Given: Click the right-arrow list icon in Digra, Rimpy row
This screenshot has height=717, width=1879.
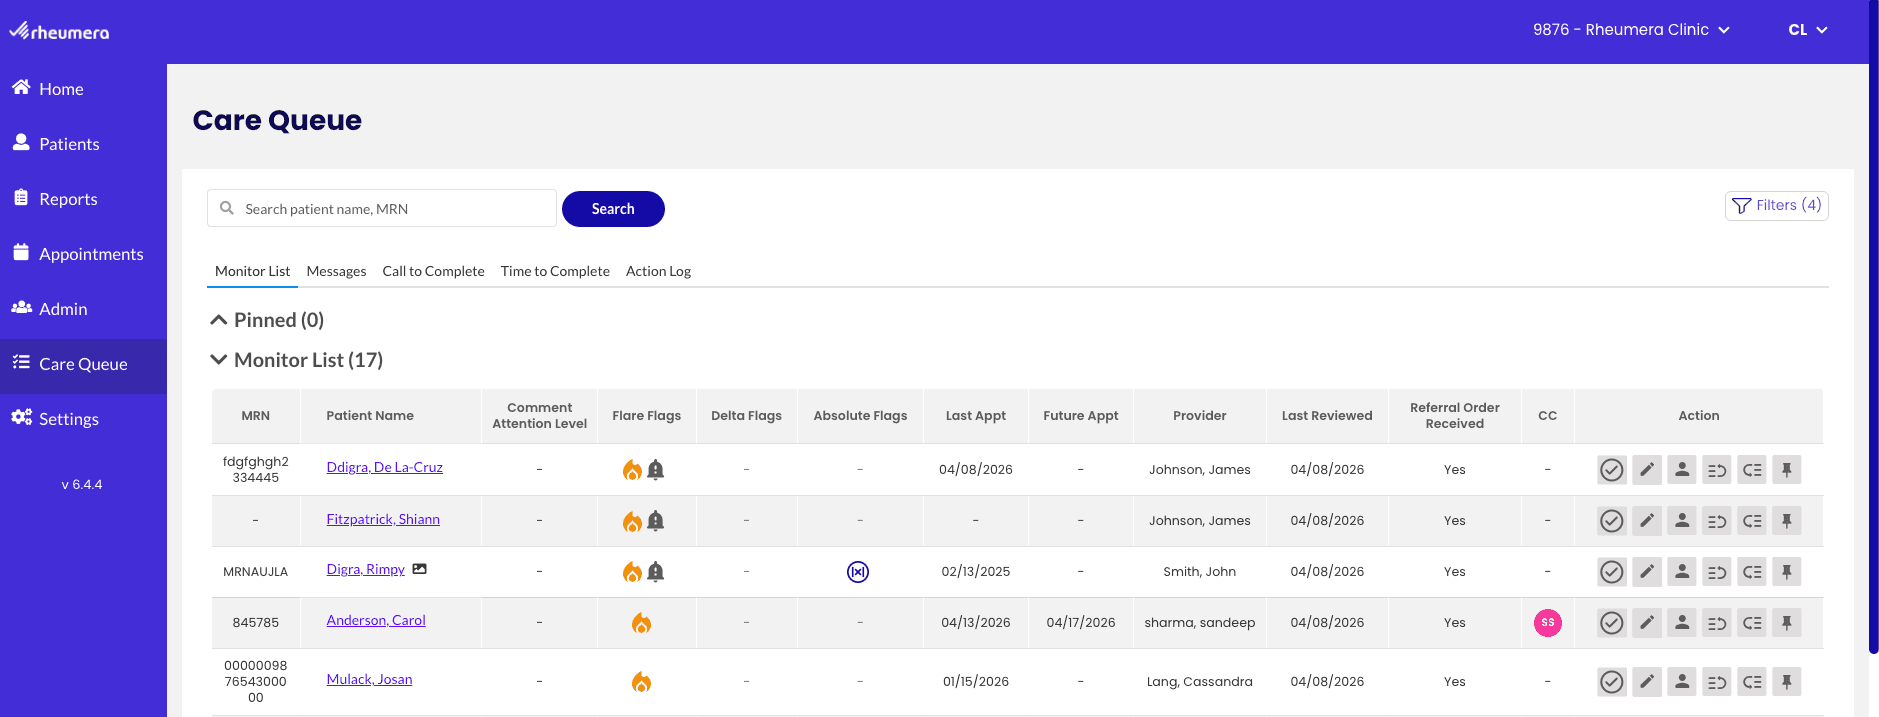Looking at the screenshot, I should pos(1716,571).
